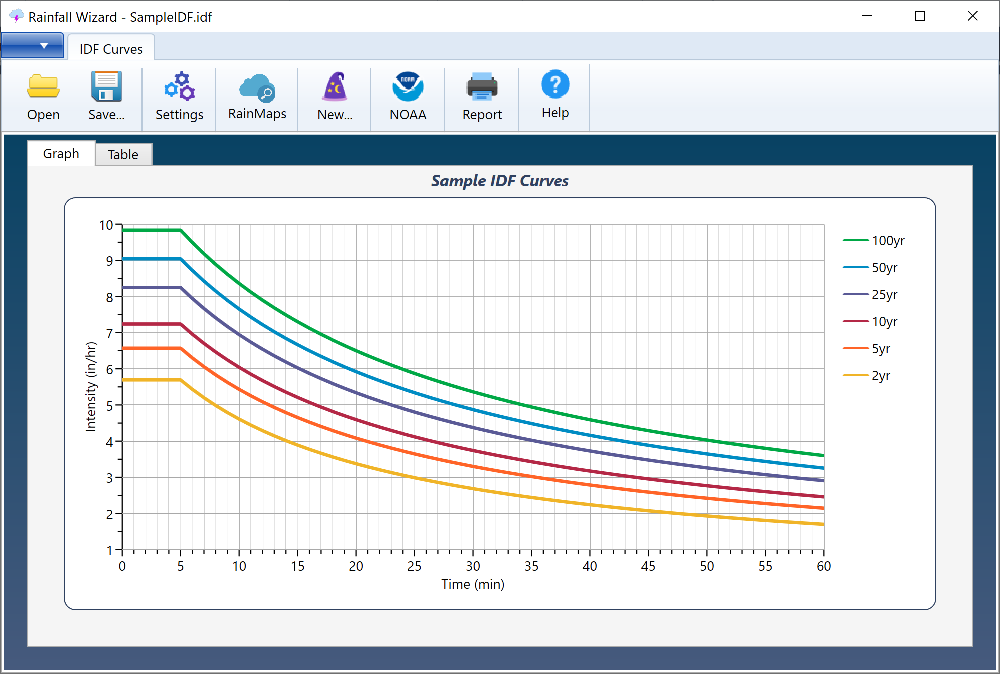Select the Graph tab
Viewport: 1008px width, 682px height.
coord(61,154)
